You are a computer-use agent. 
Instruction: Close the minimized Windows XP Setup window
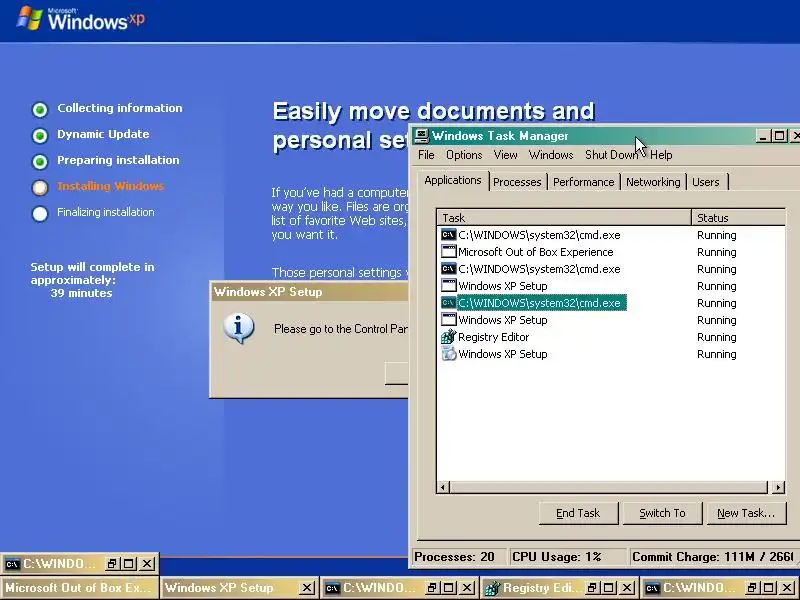click(x=307, y=588)
